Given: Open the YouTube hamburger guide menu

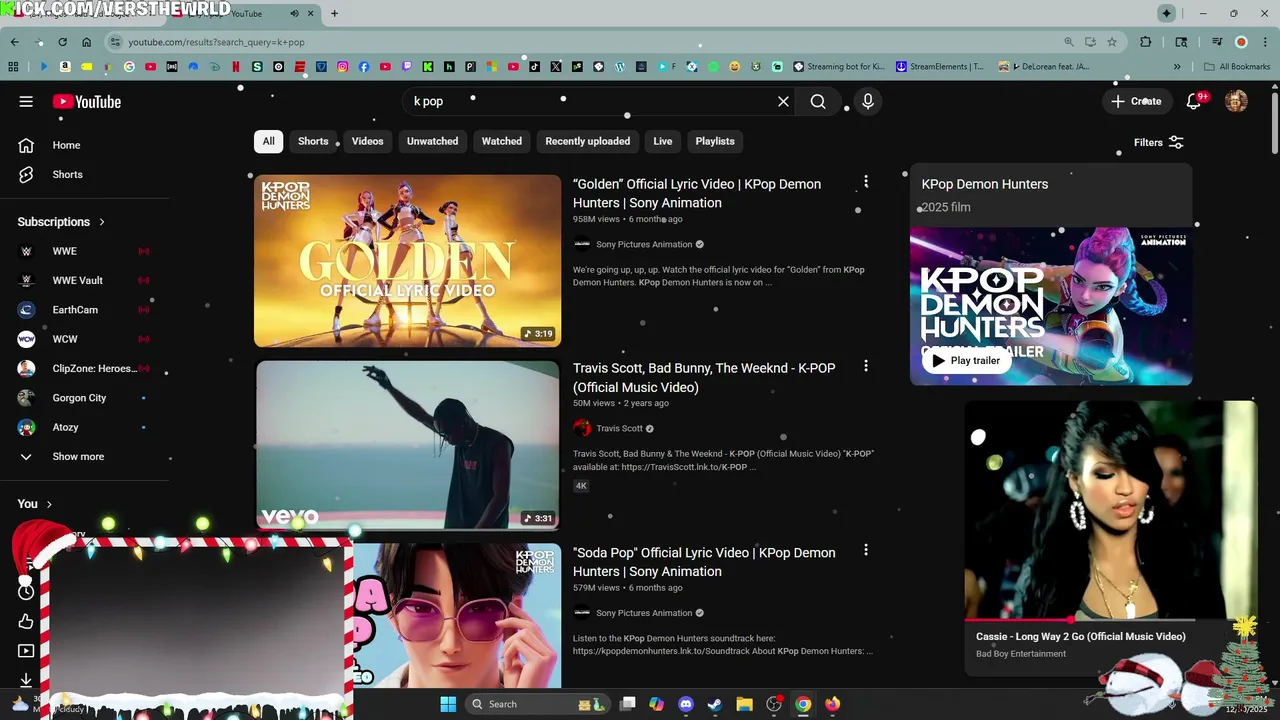Looking at the screenshot, I should coord(26,101).
